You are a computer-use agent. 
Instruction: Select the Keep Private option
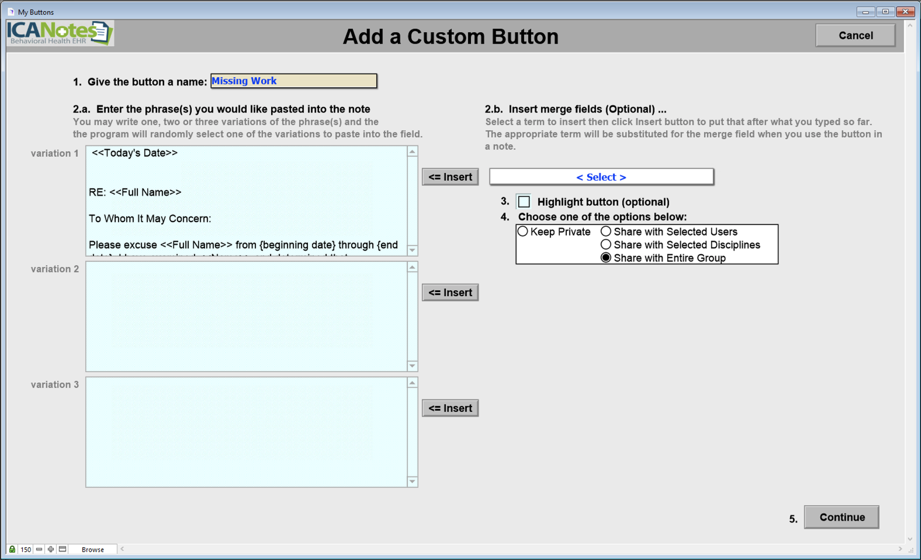[x=523, y=232]
